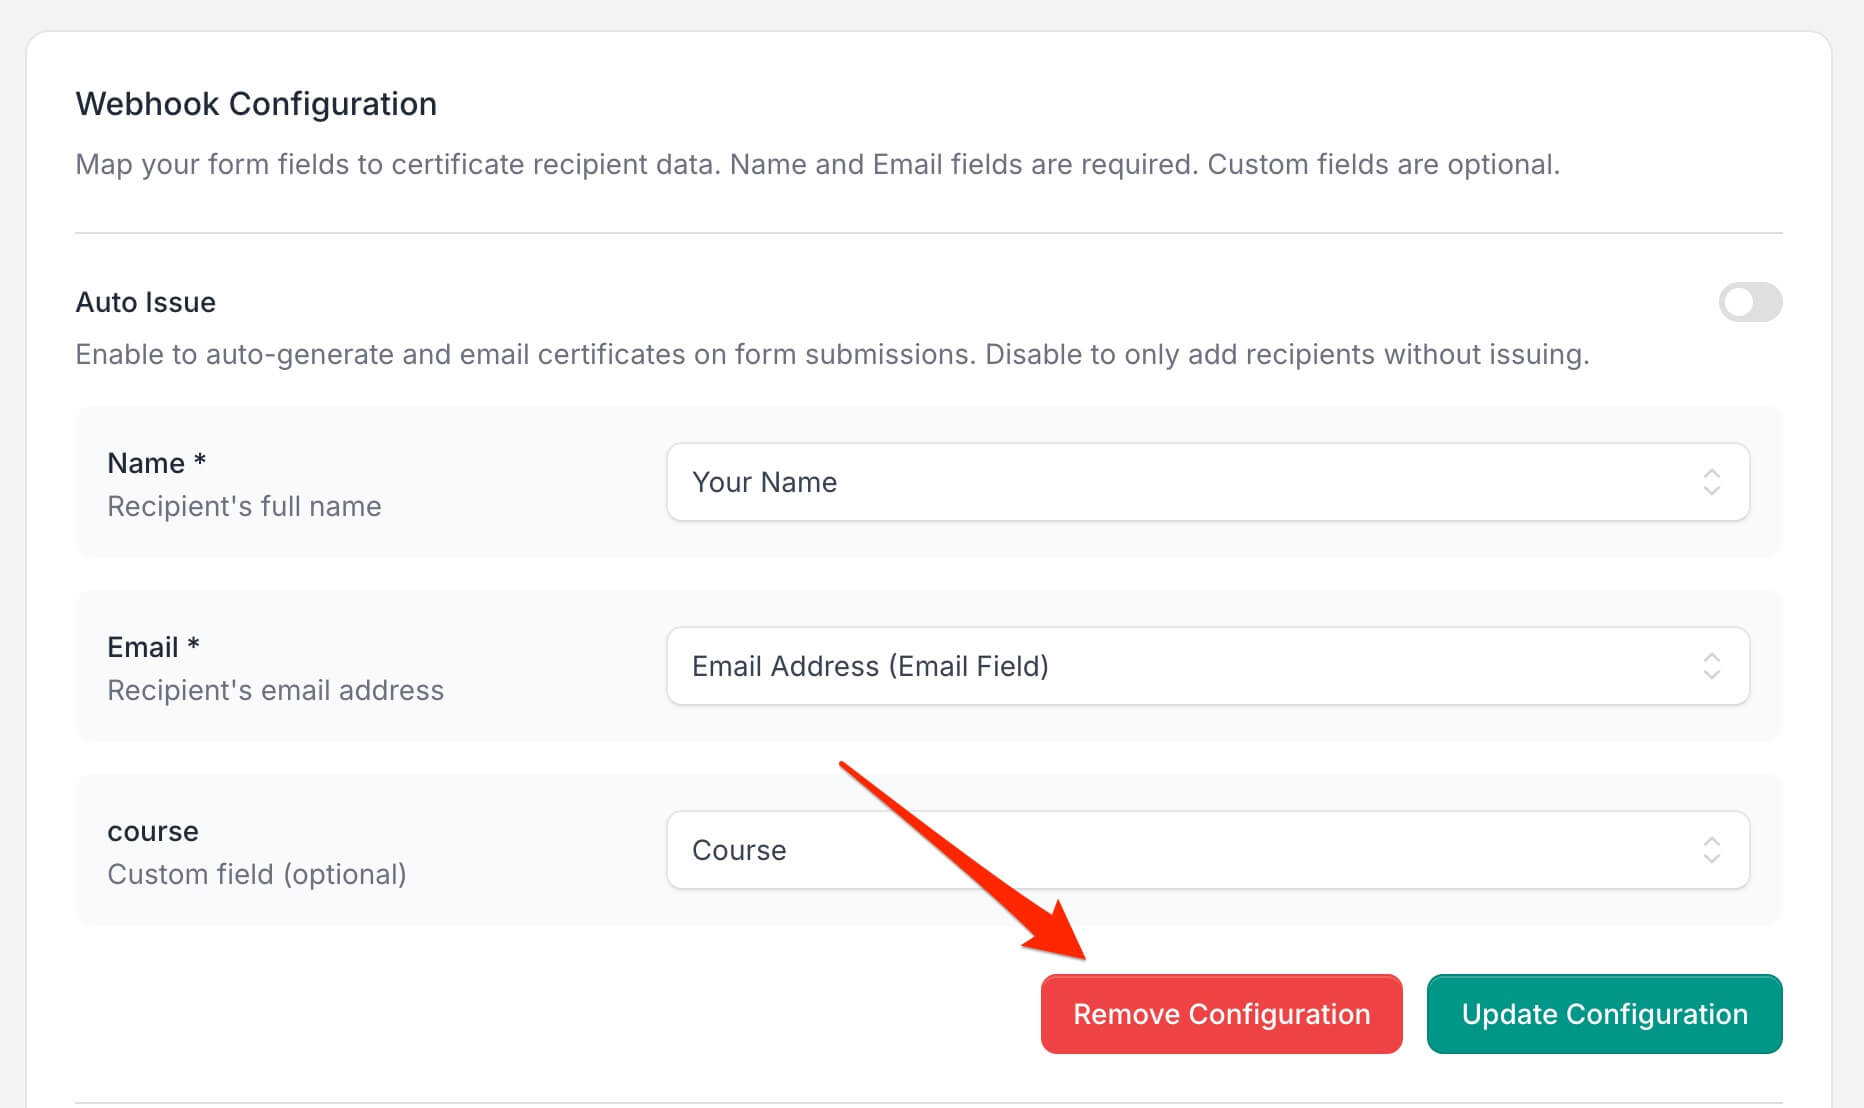Toggle the Auto Issue switch
Screen dimensions: 1864x1108
[x=1749, y=302]
